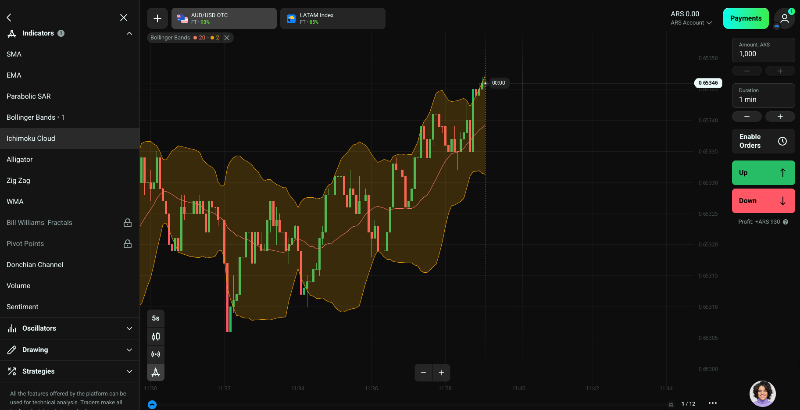This screenshot has height=410, width=800.
Task: Expand the Drawing section
Action: pos(69,350)
